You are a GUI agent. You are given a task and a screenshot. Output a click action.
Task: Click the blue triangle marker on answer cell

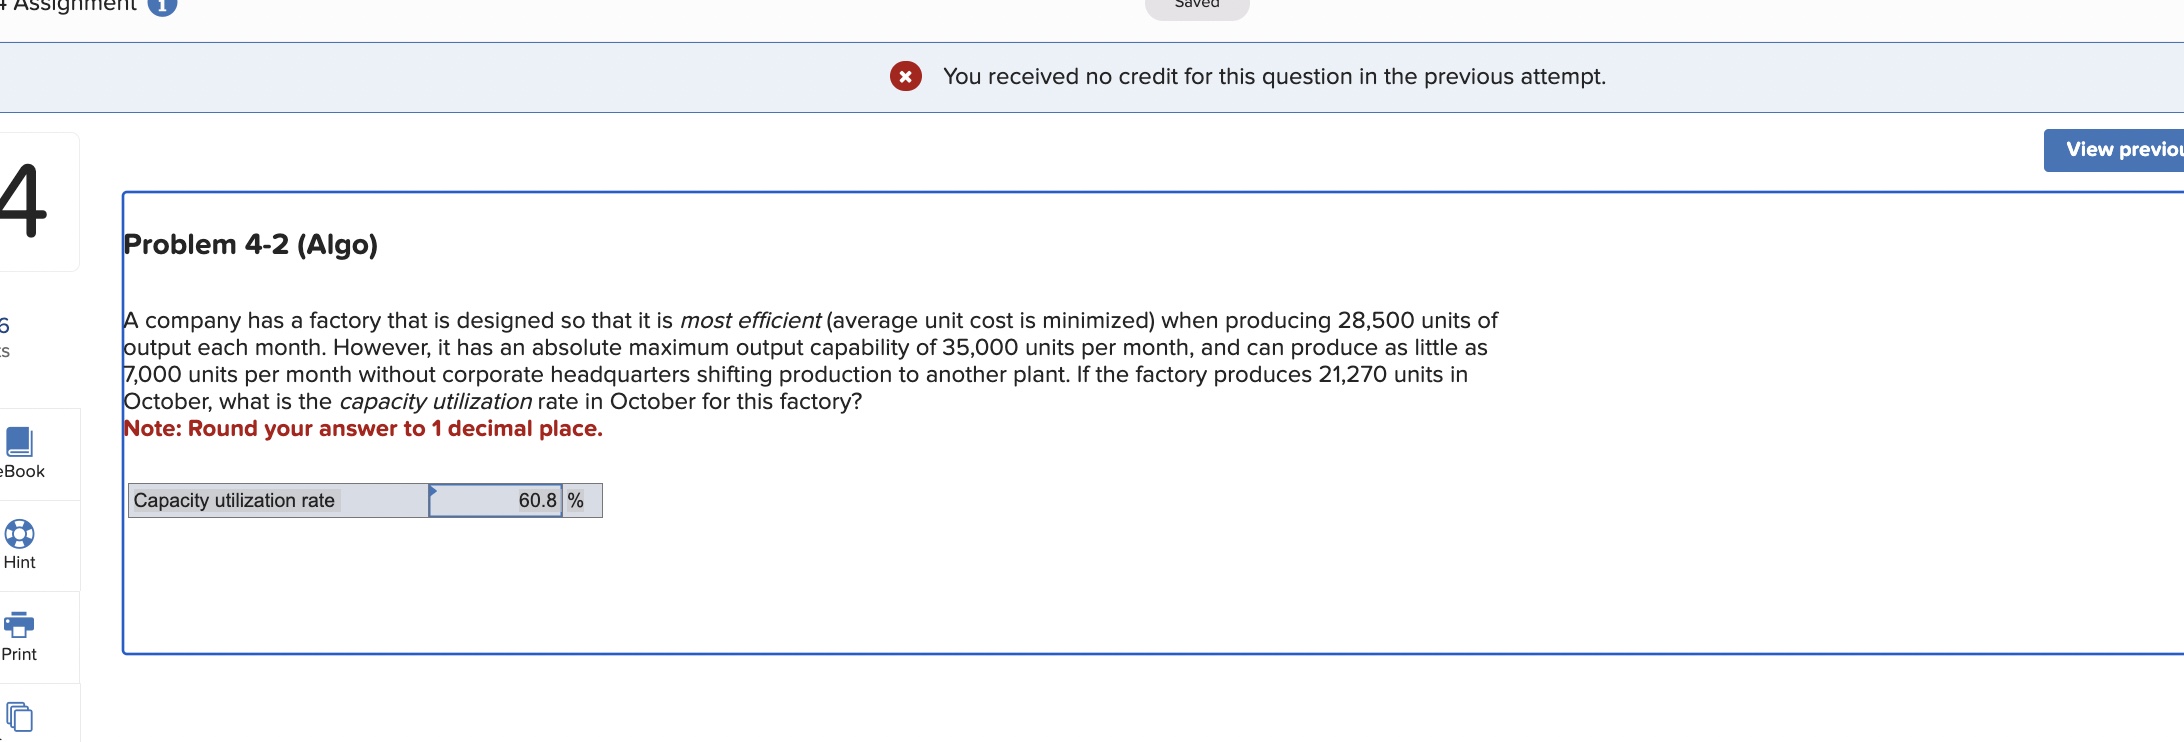(433, 490)
